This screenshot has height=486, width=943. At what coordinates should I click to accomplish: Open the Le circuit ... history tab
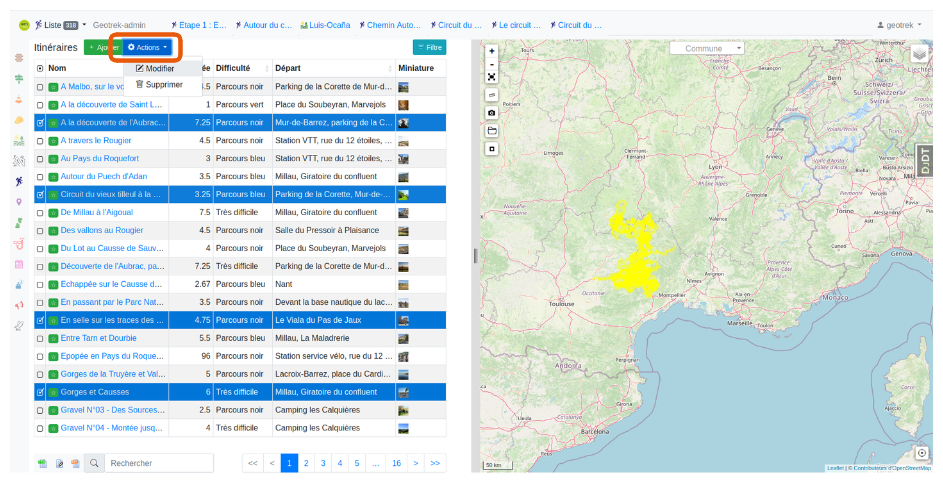click(515, 25)
